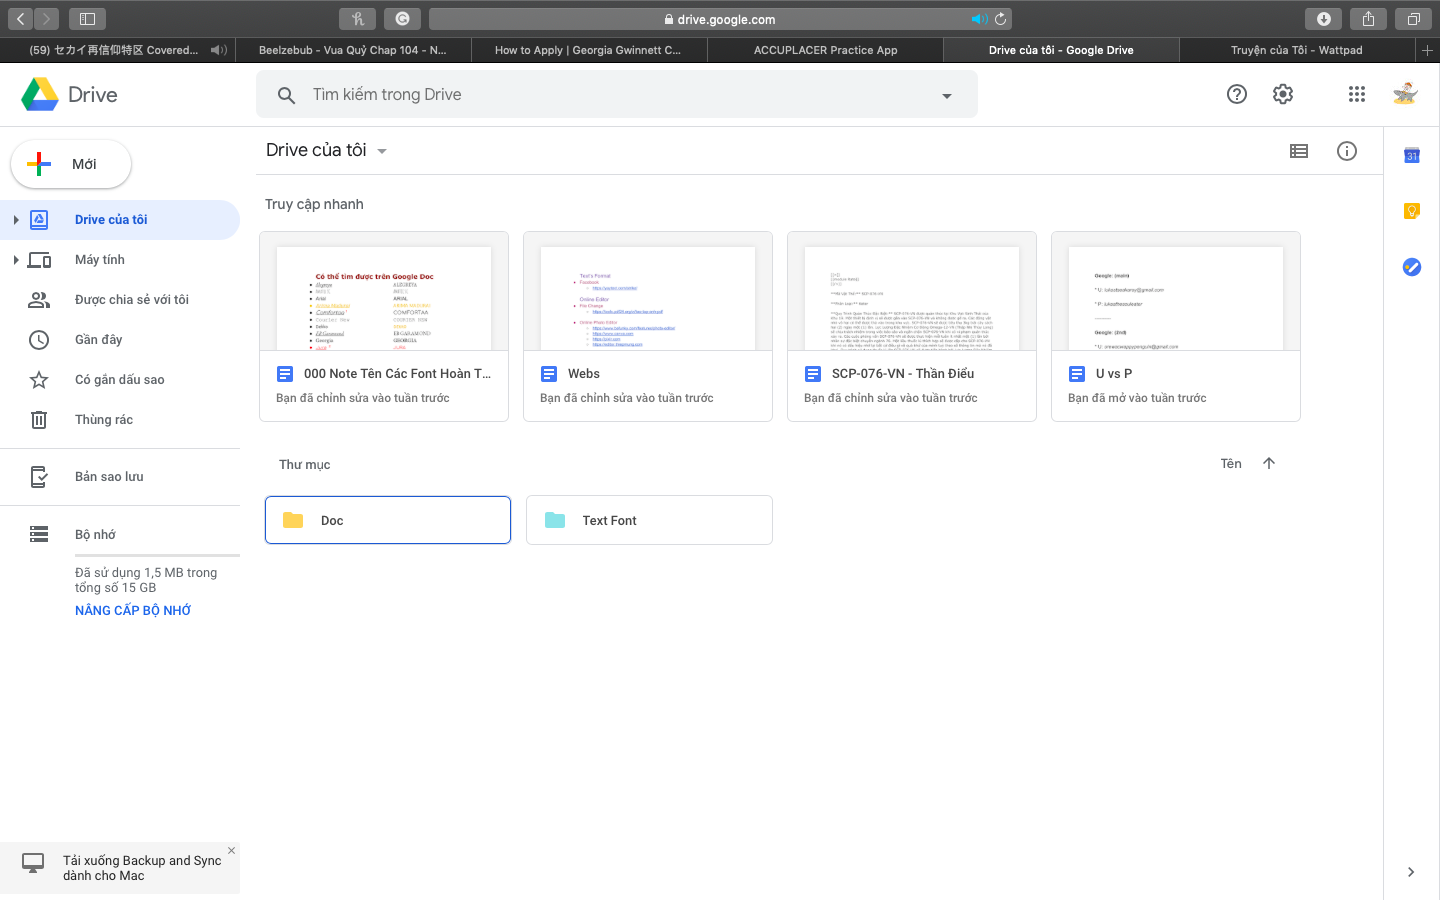Screen dimensions: 1440x900
Task: Click the Mới new button
Action: click(x=71, y=164)
